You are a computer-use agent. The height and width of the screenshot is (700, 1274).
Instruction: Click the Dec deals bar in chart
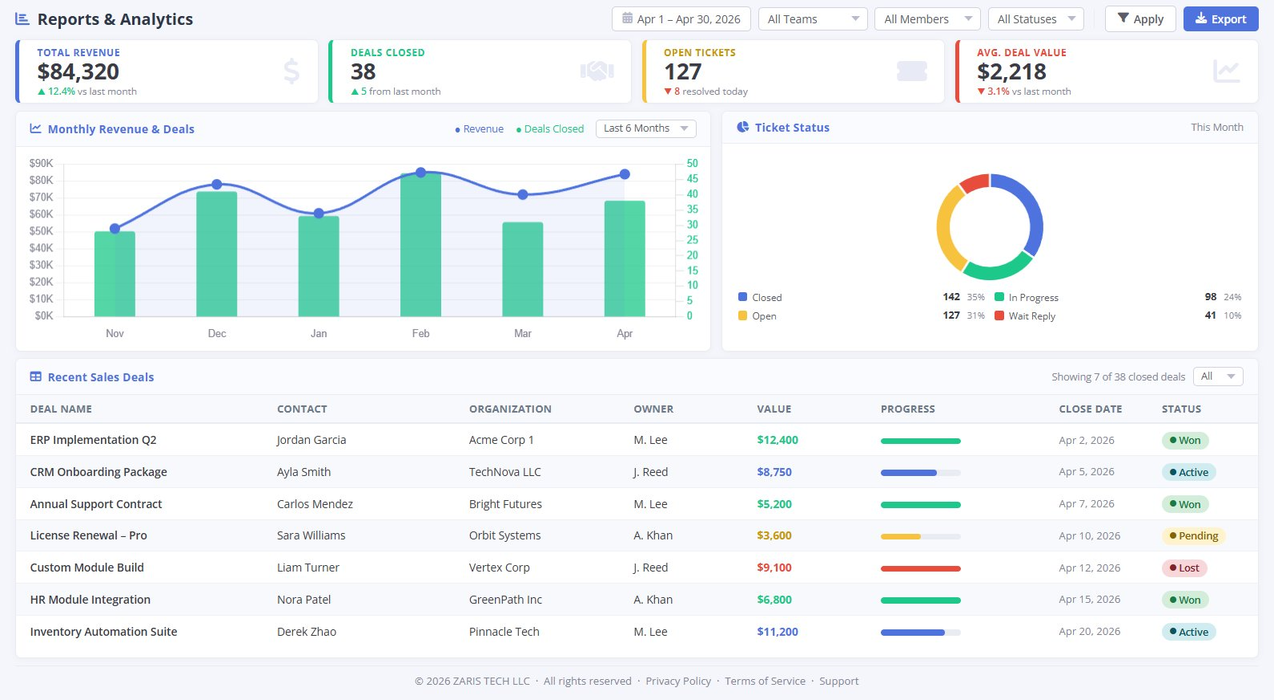pyautogui.click(x=217, y=254)
